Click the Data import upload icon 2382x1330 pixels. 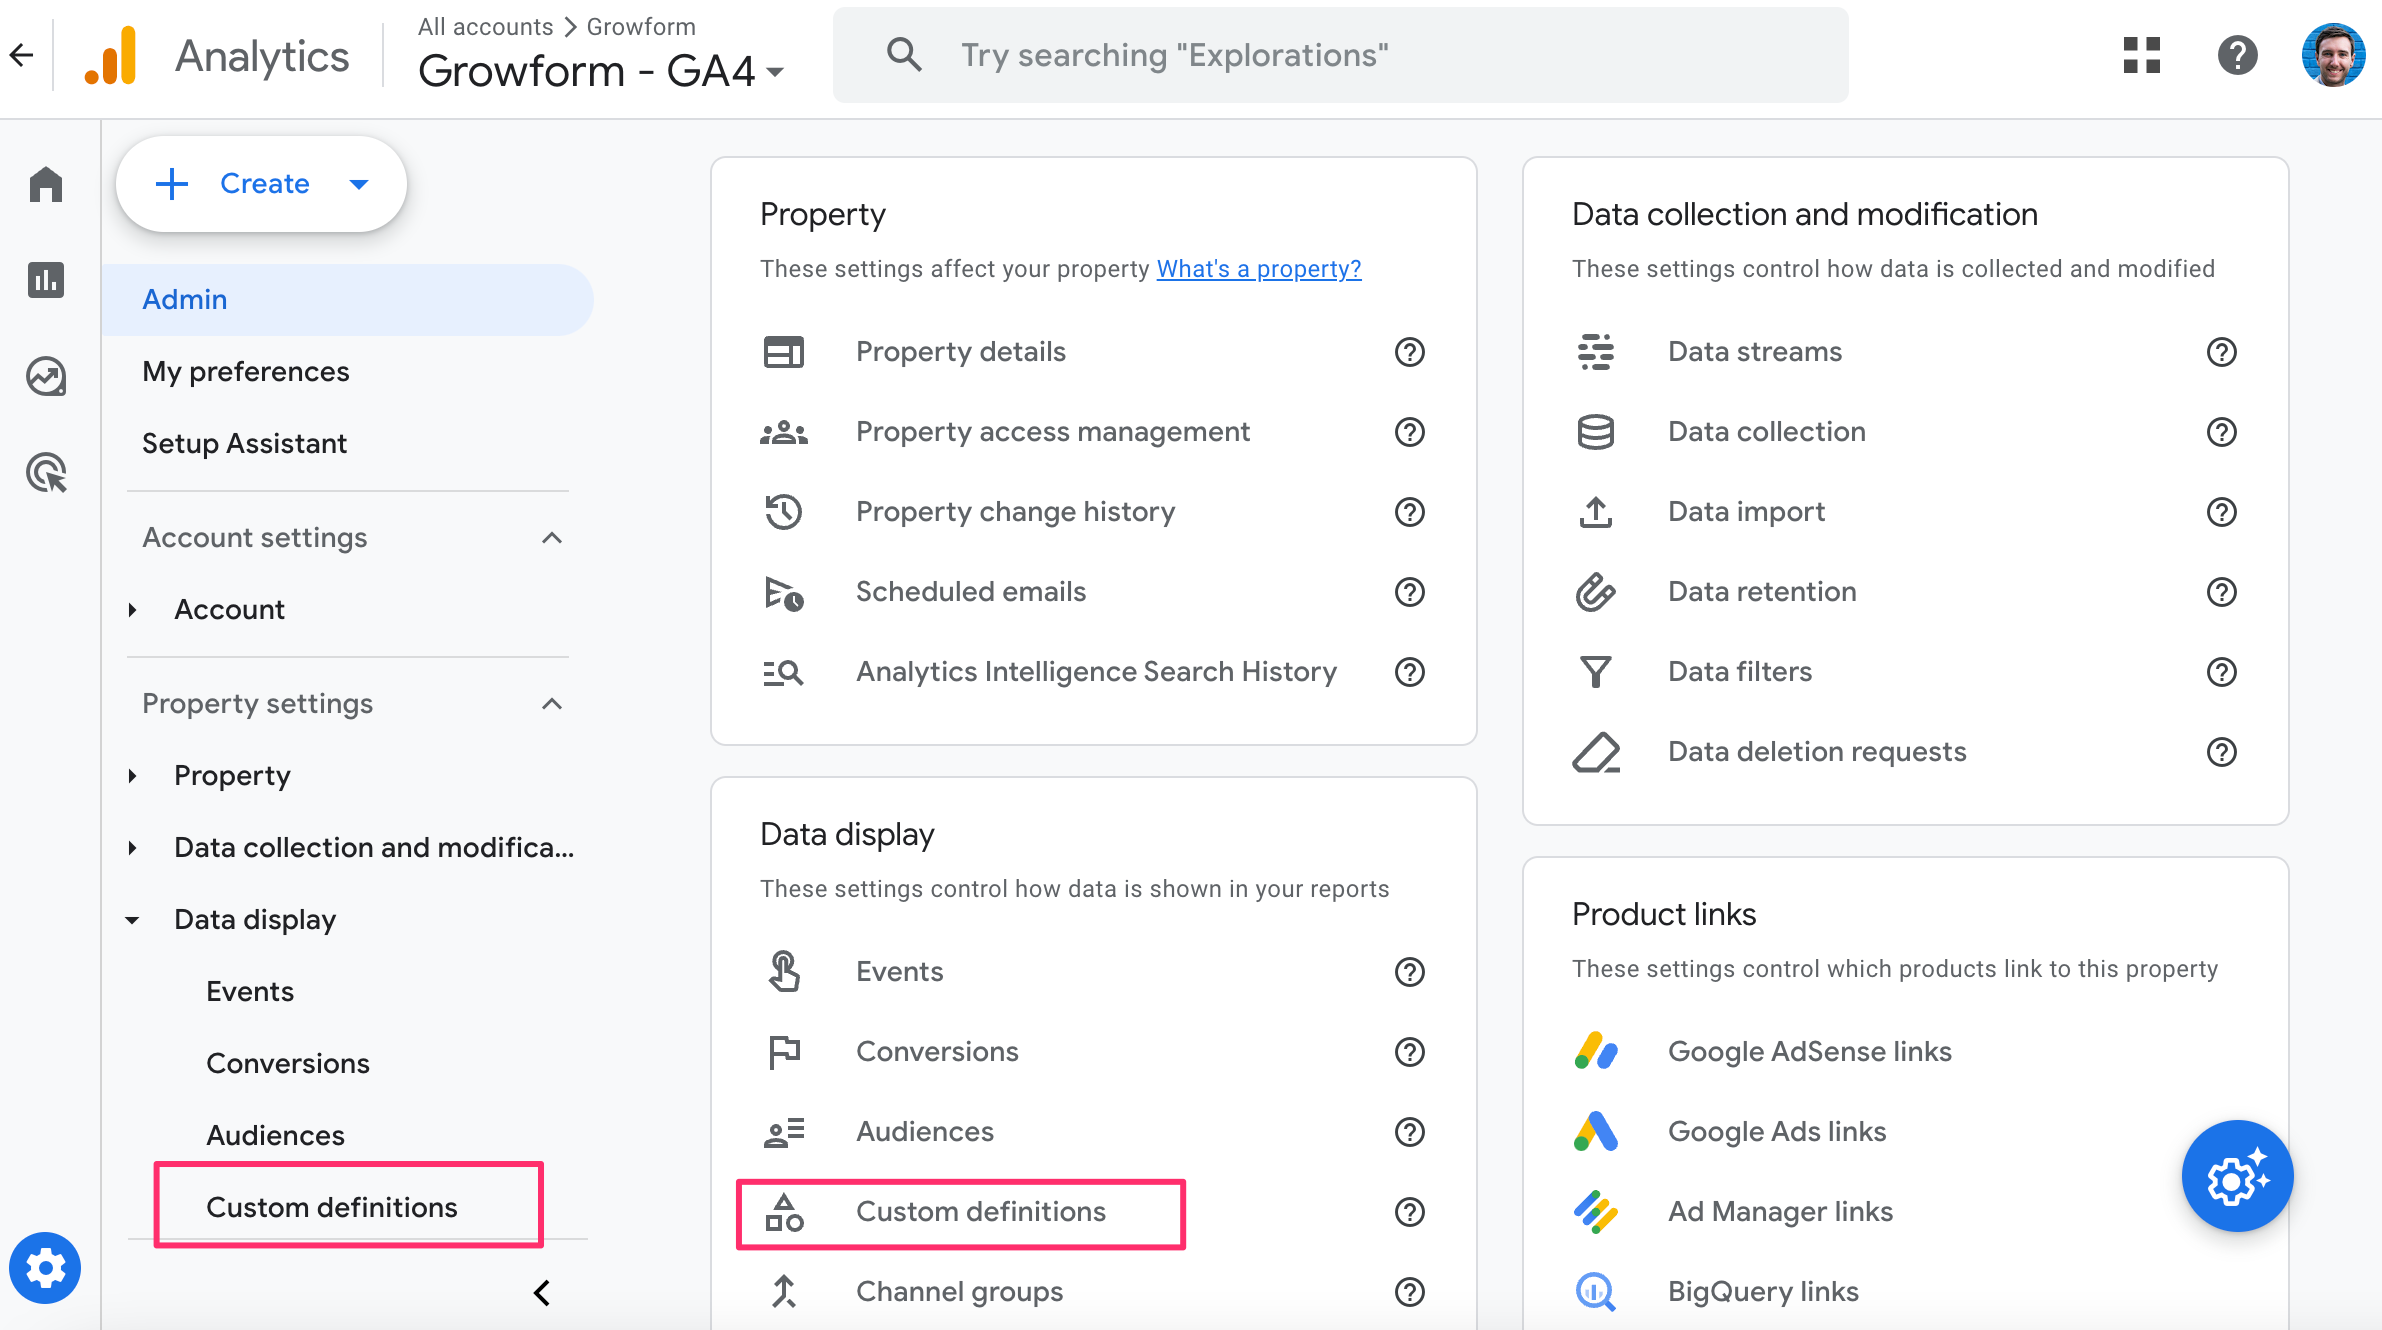tap(1596, 512)
